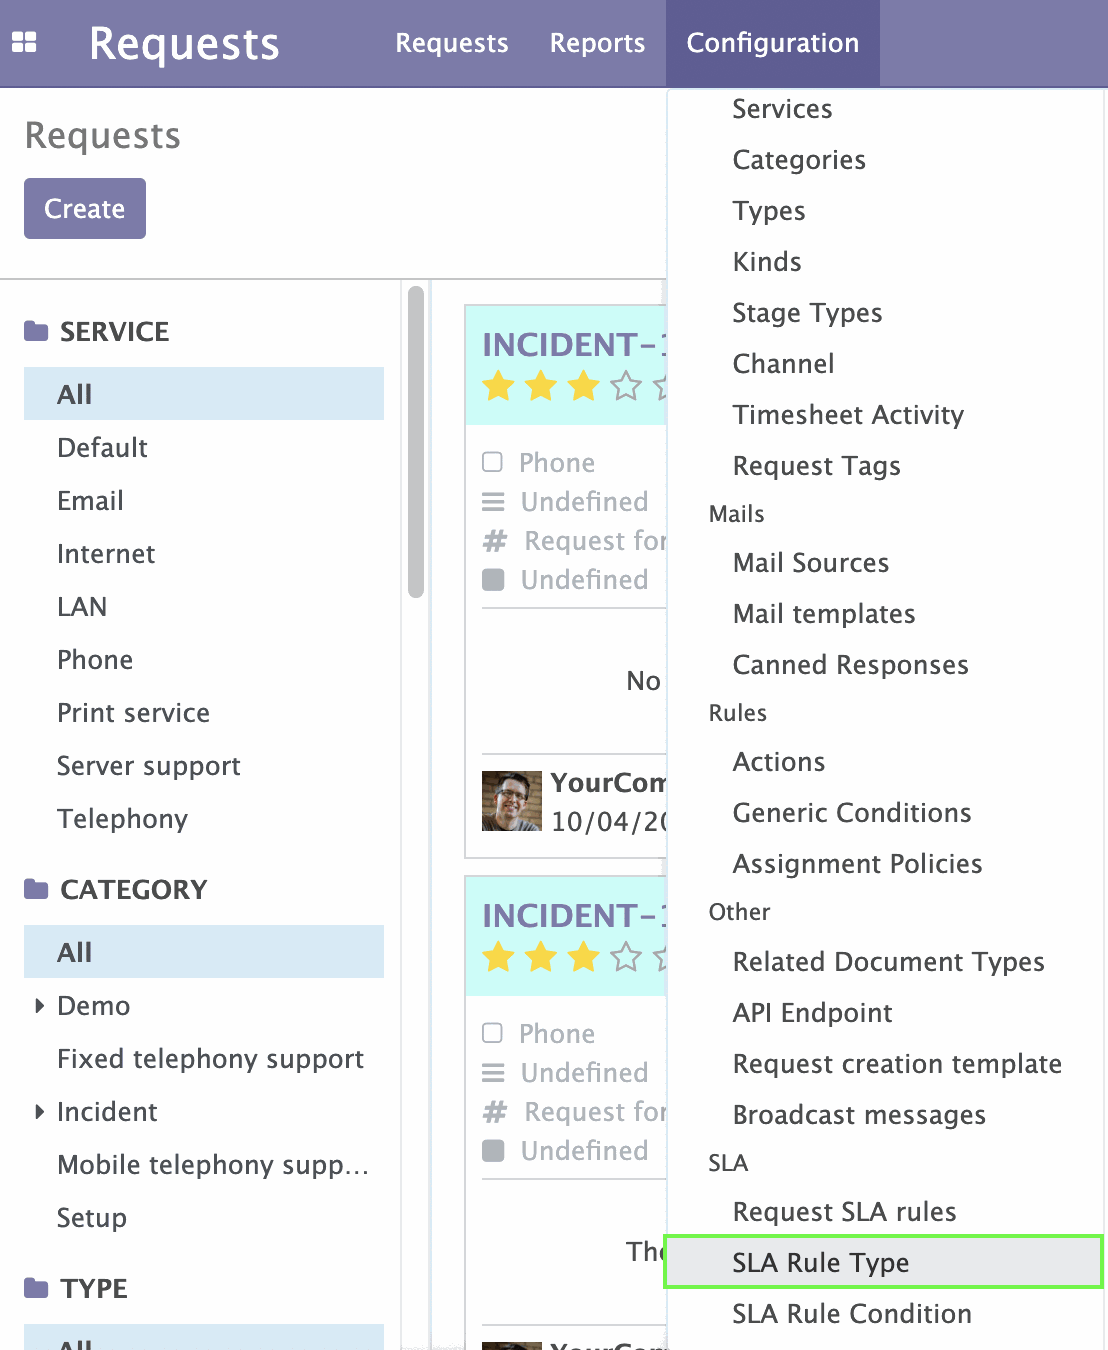
Task: Click gray square icon beside Undefined on first card
Action: pyautogui.click(x=493, y=580)
